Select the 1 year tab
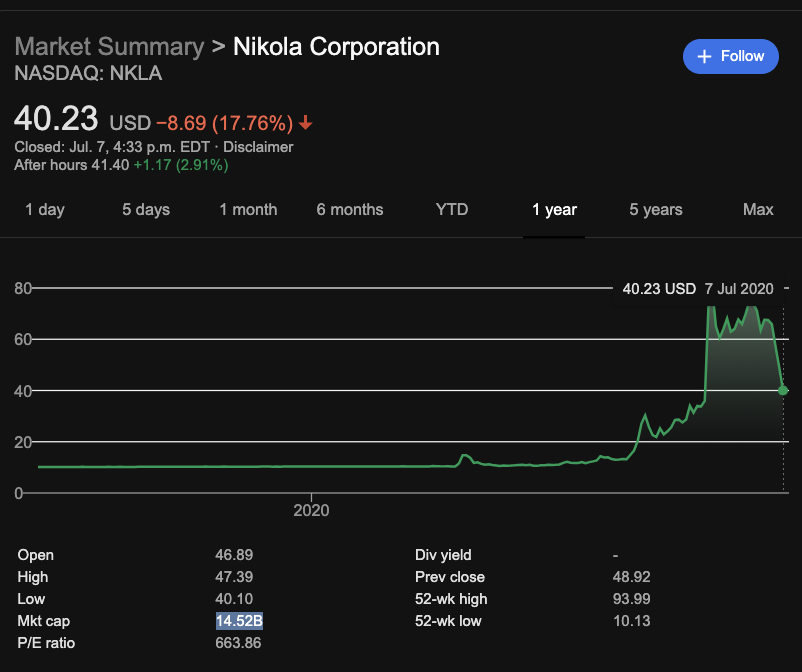Viewport: 802px width, 672px height. 554,210
